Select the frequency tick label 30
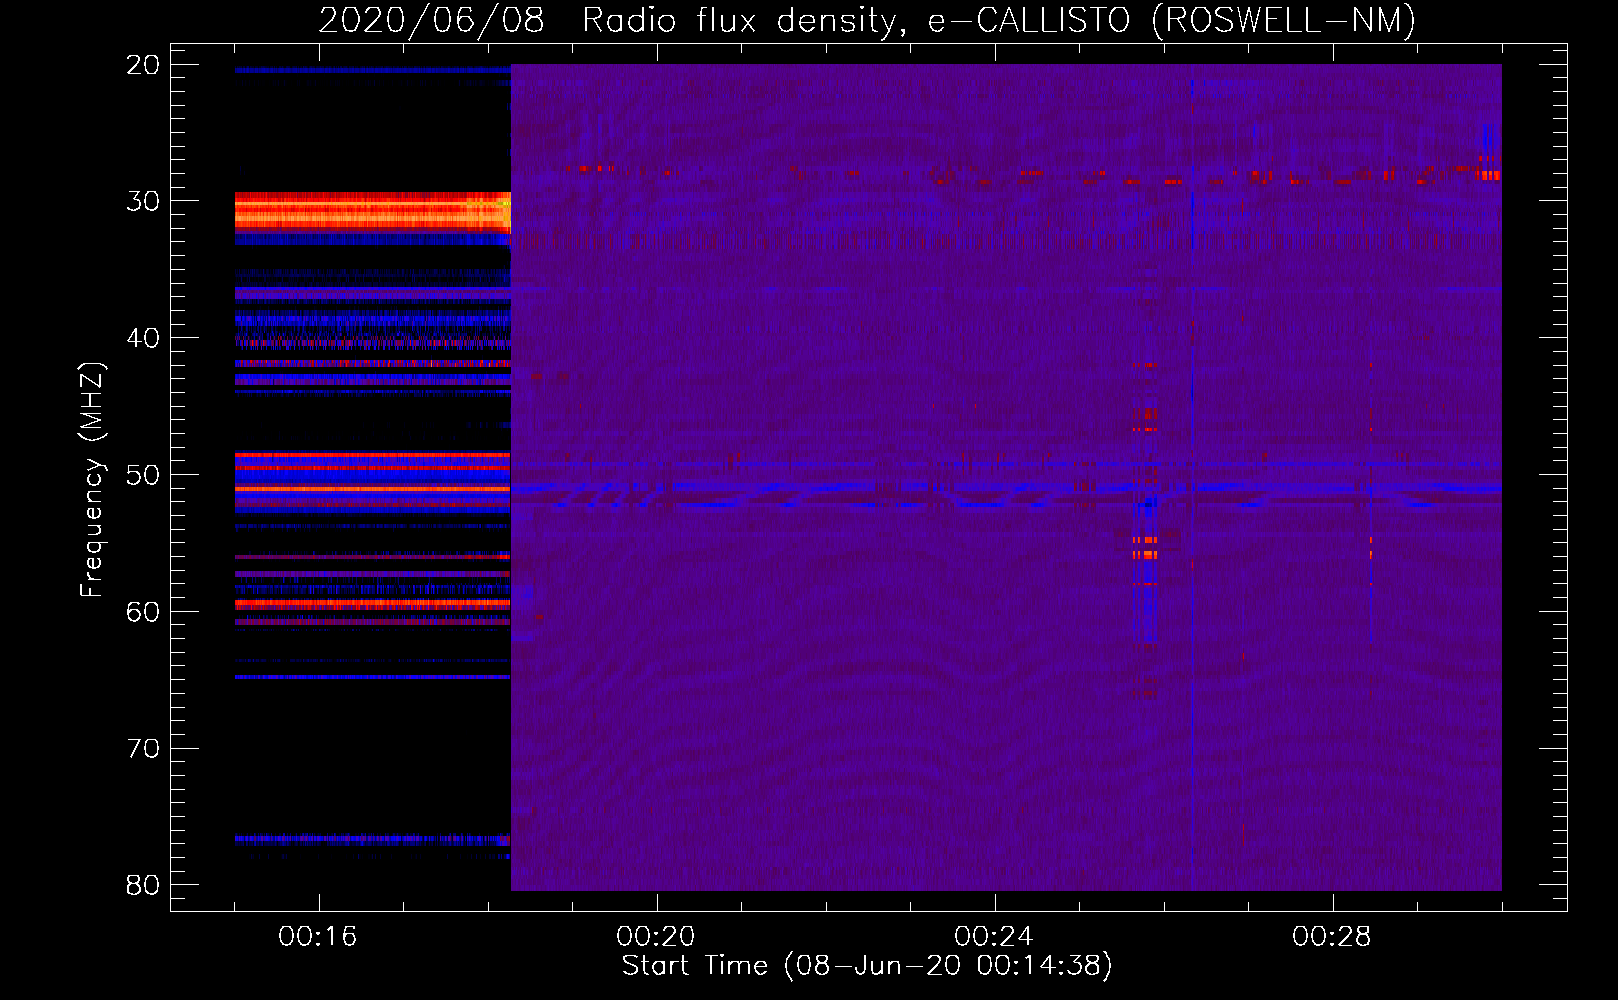 coord(143,201)
